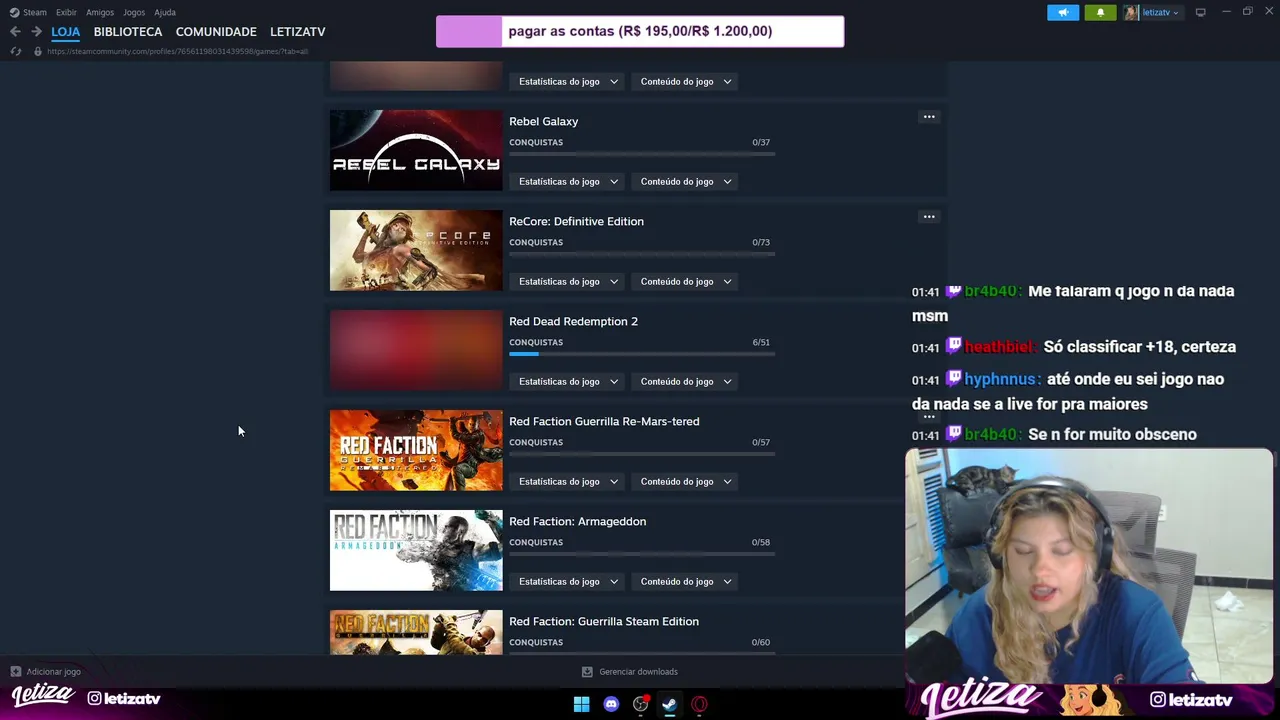Open Red Faction: Guerrilla Steam Edition title link
1280x720 pixels.
coord(604,622)
